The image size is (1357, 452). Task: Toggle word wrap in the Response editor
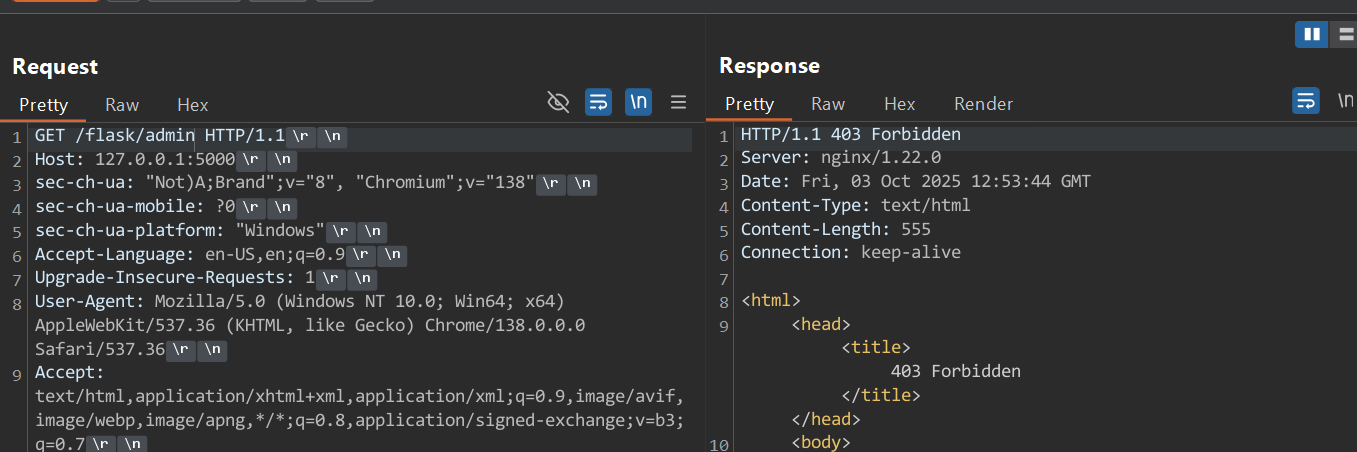[1306, 100]
